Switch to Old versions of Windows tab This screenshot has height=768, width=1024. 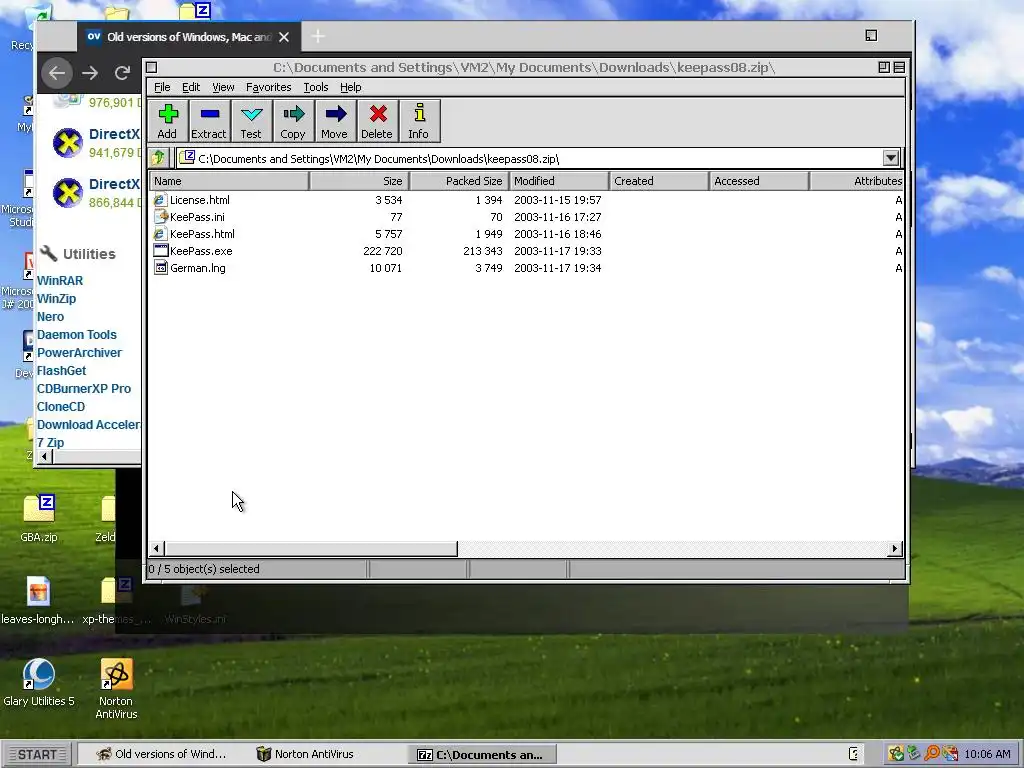tap(189, 37)
